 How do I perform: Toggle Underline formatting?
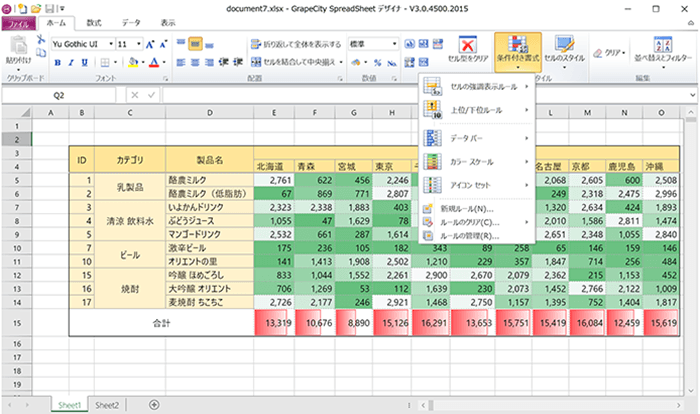86,62
